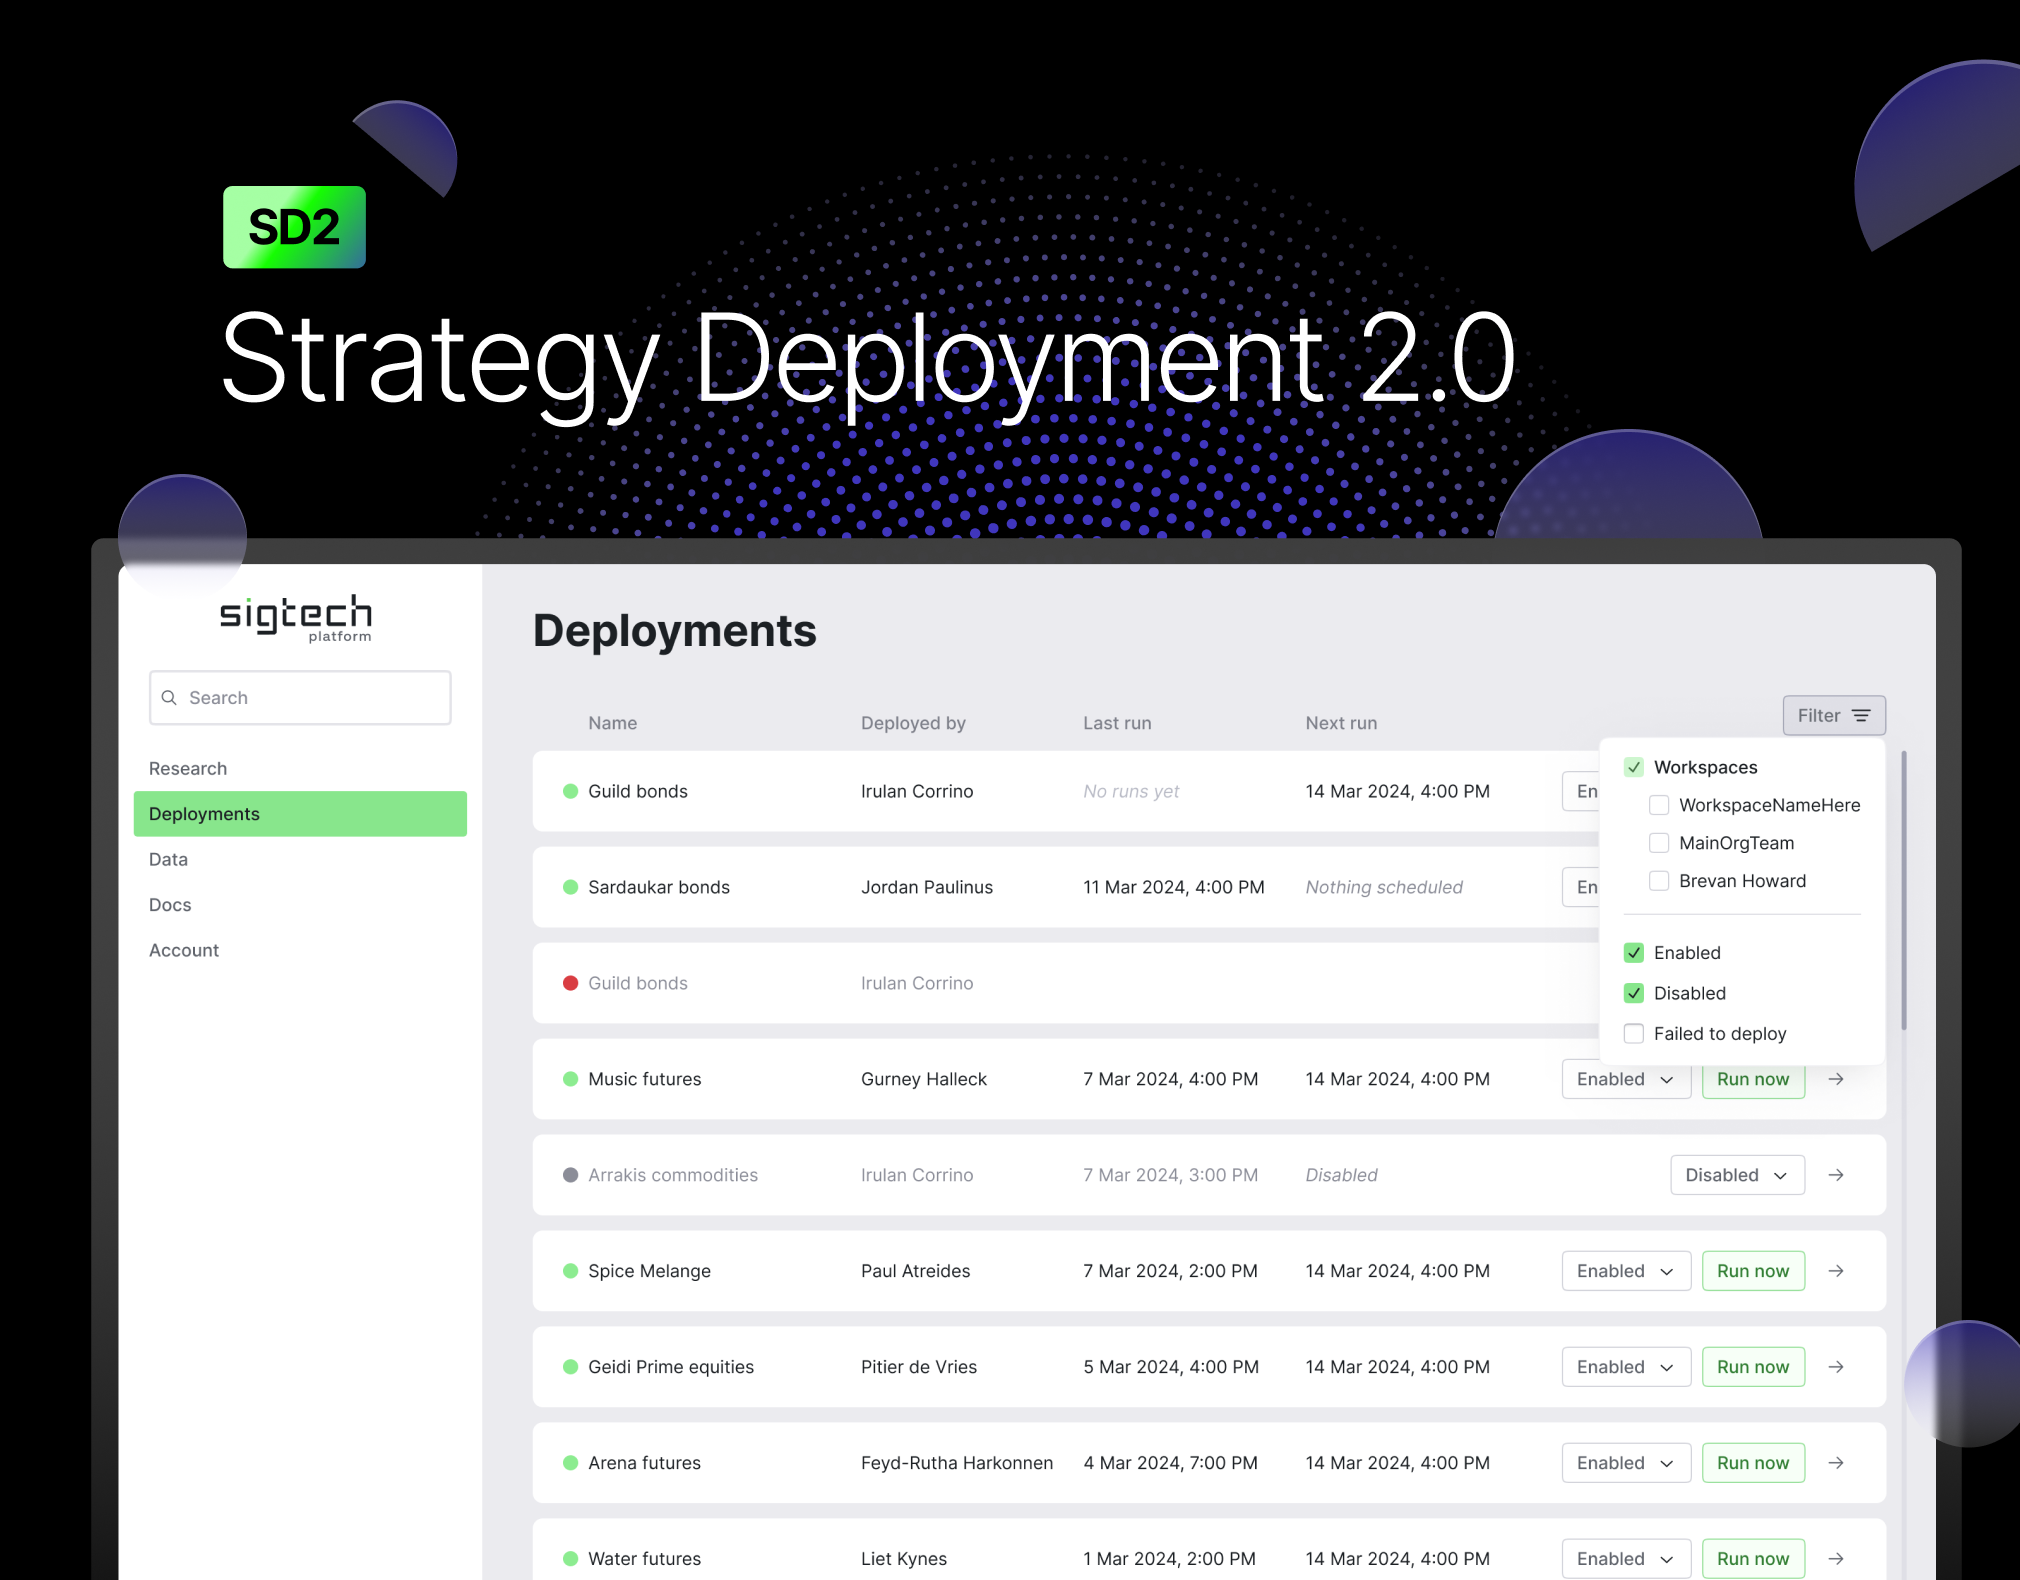
Task: Click status dot for Sardaukar bonds
Action: 571,887
